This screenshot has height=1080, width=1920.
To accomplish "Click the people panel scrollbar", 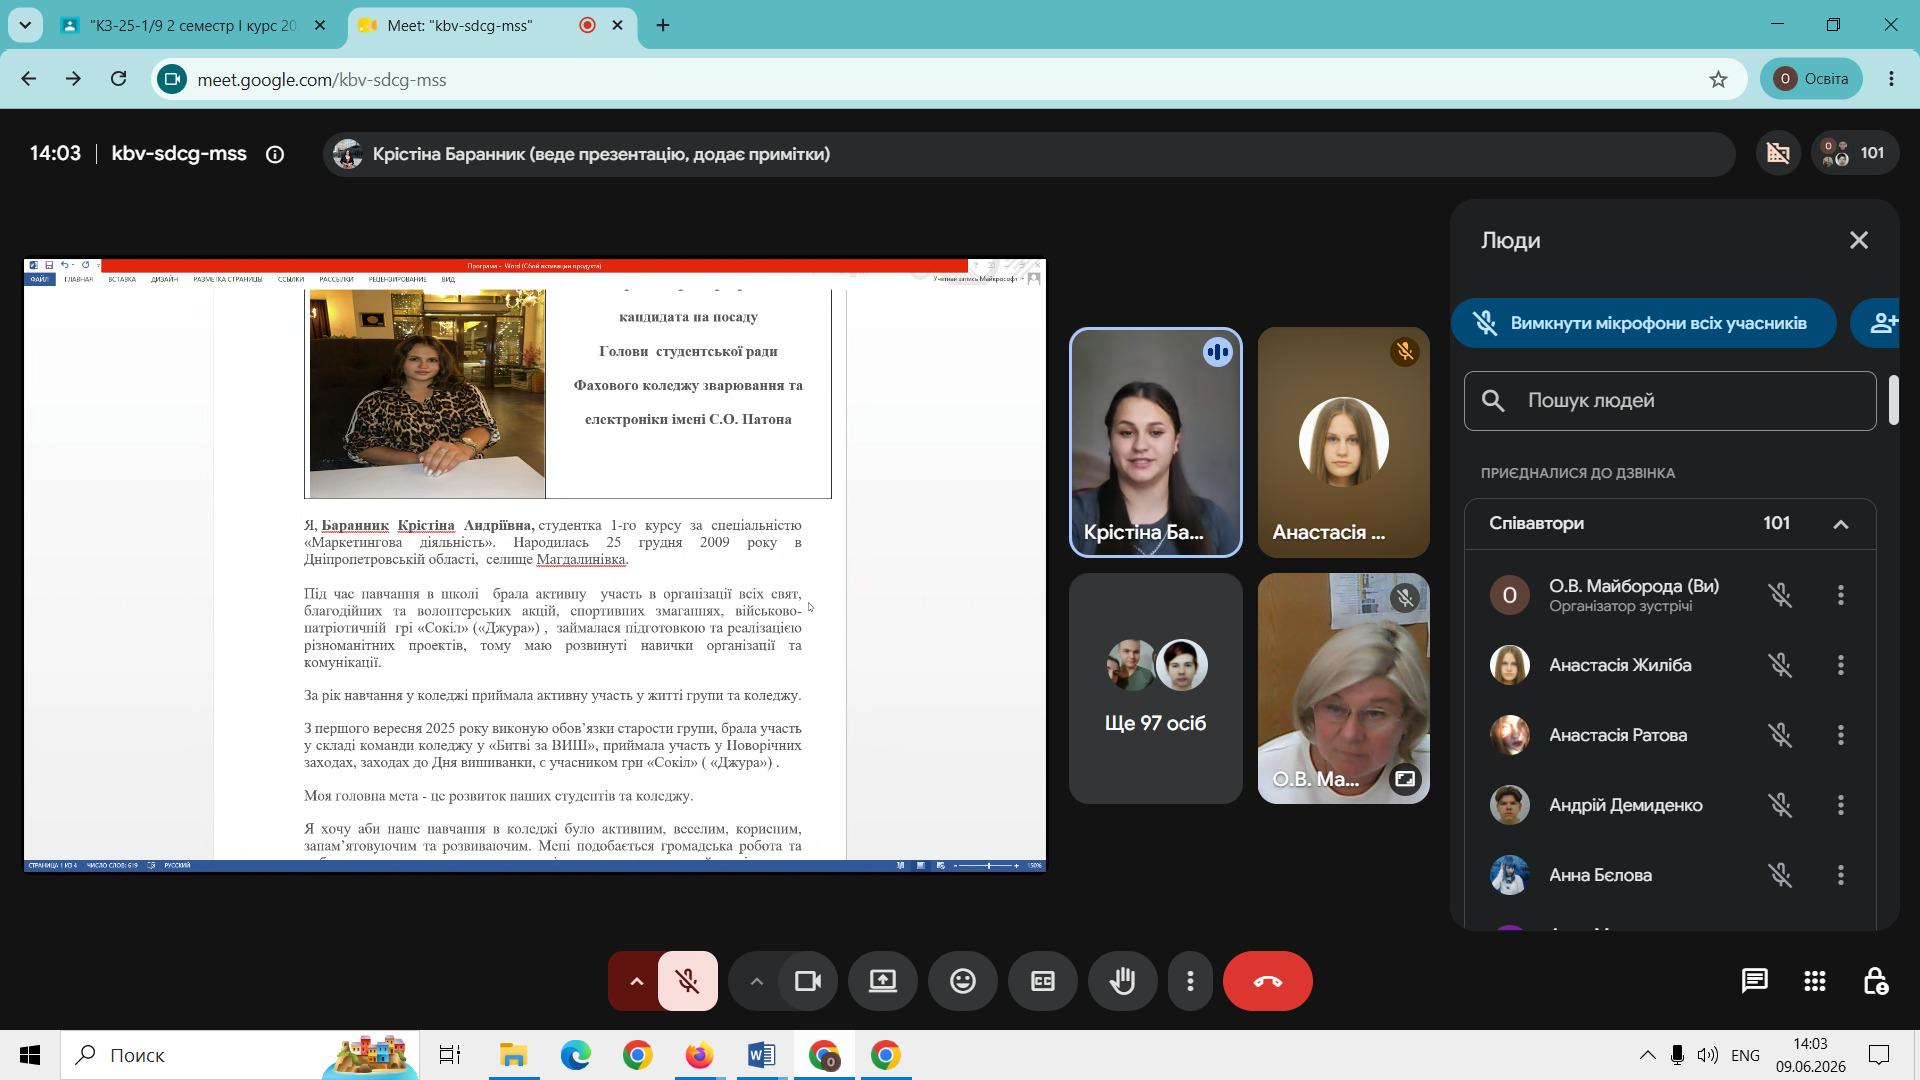I will 1893,400.
